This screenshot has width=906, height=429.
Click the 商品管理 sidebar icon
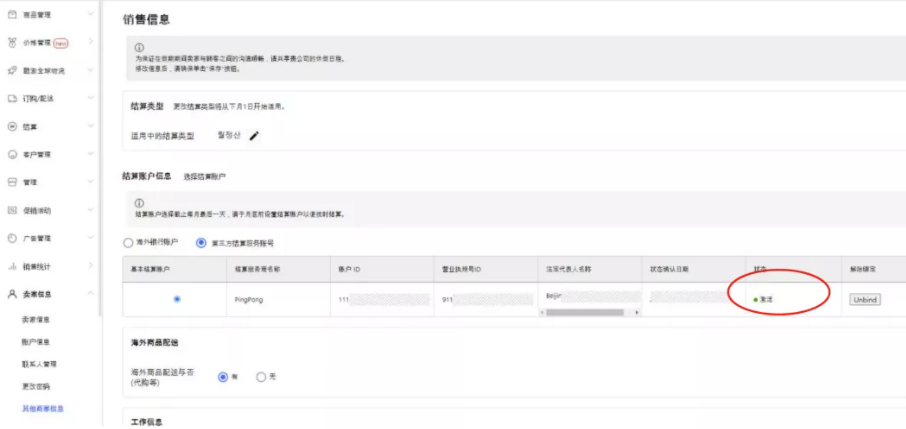tap(12, 15)
